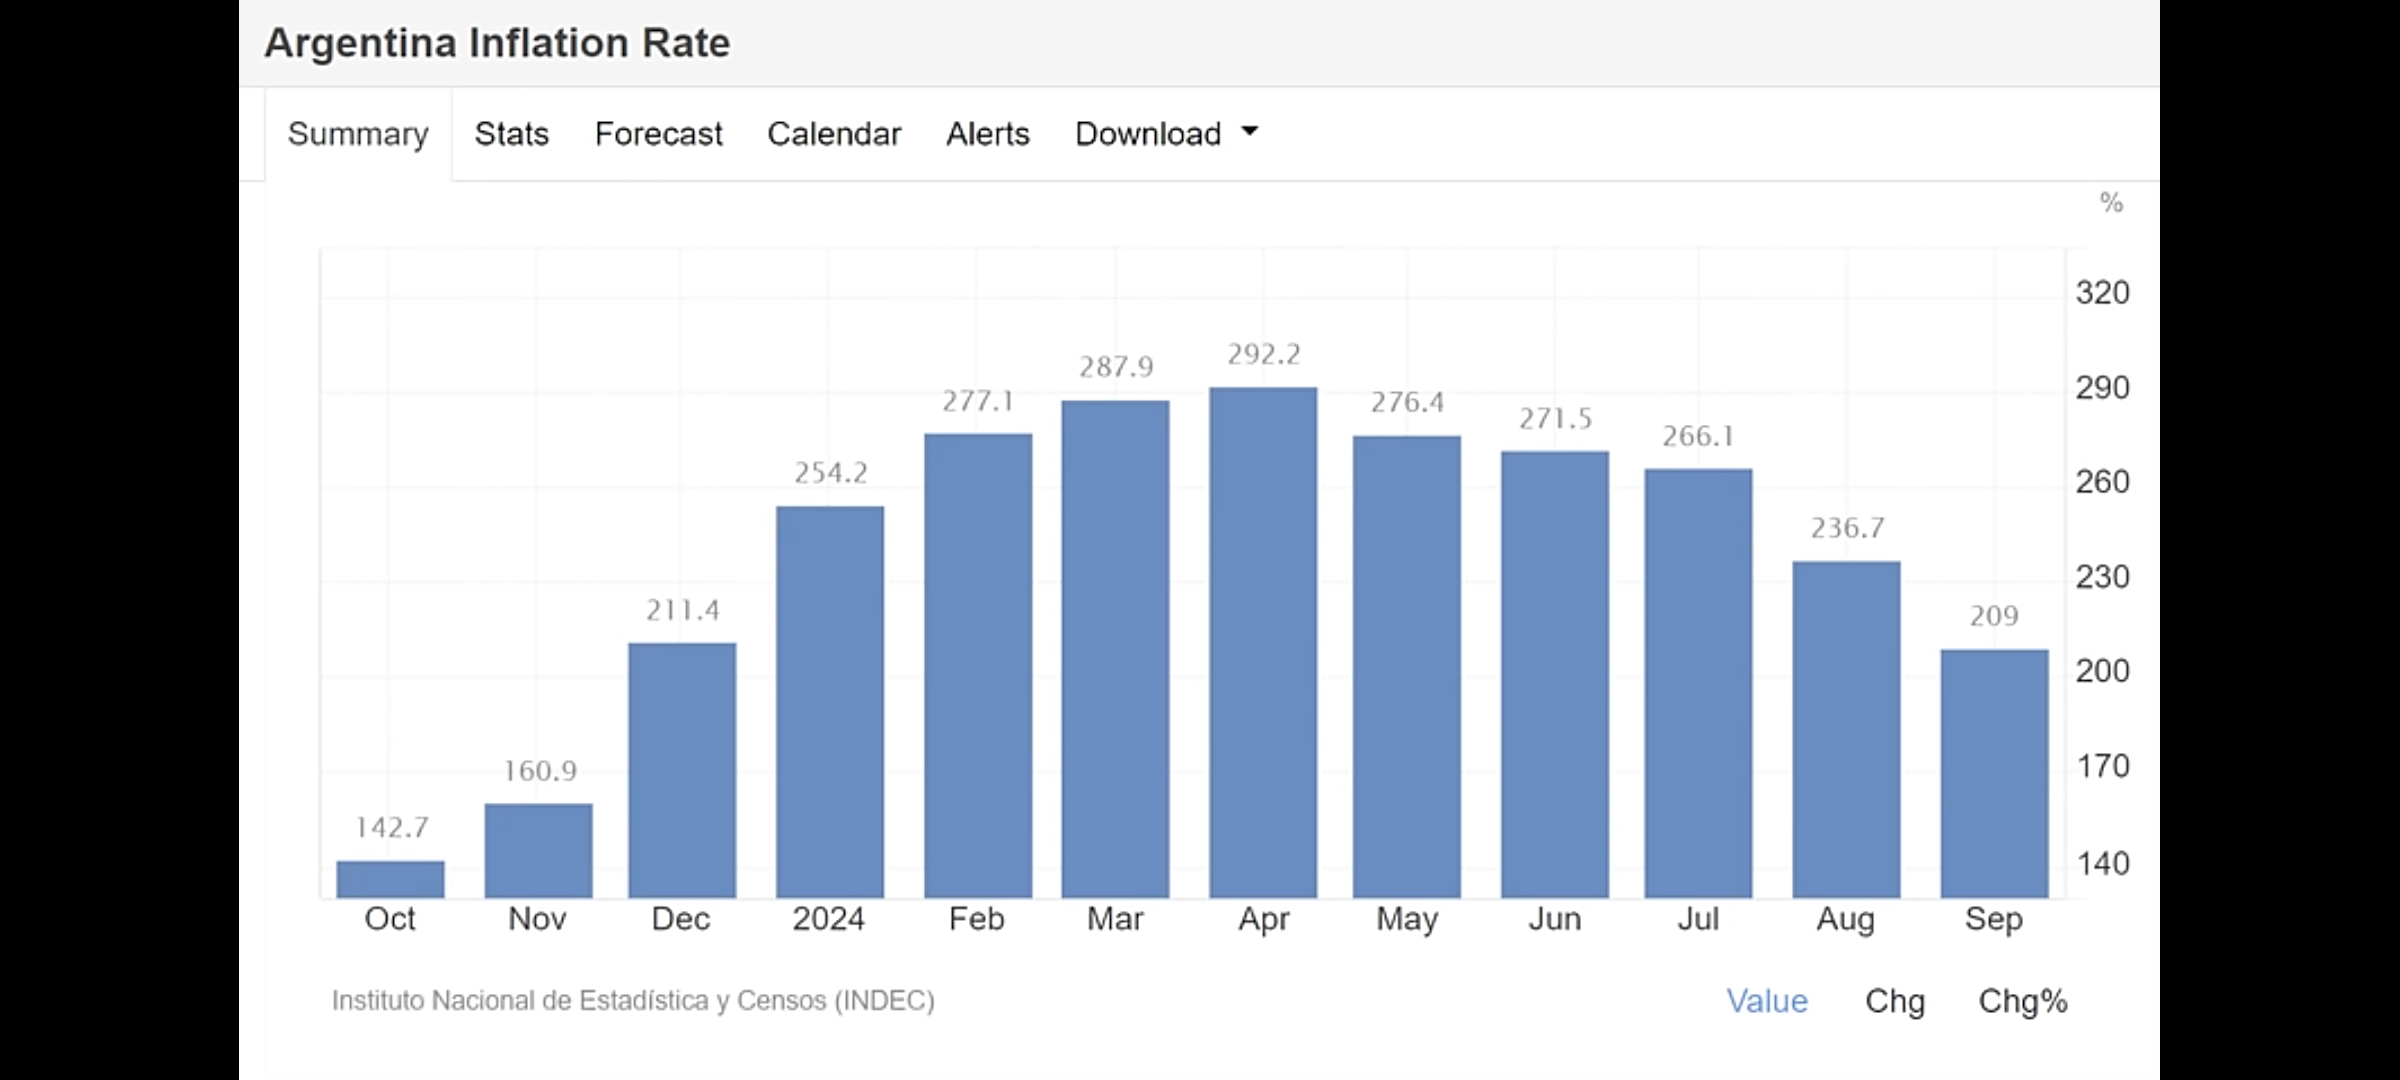Click the 230 y-axis label
2400x1080 pixels.
tap(2102, 577)
